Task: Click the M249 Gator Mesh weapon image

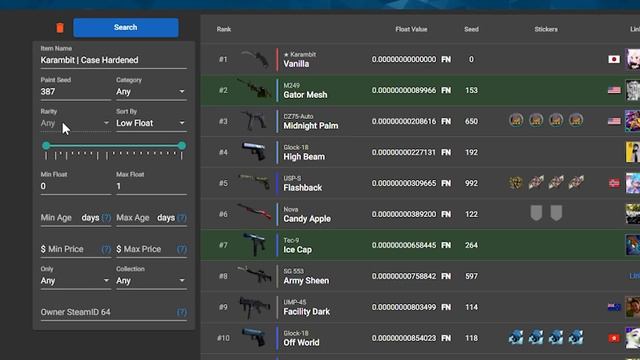Action: 255,90
